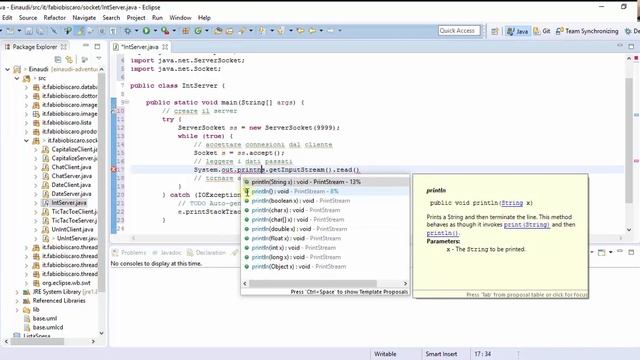Open the Run menu
This screenshot has height=360, width=640.
[157, 18]
